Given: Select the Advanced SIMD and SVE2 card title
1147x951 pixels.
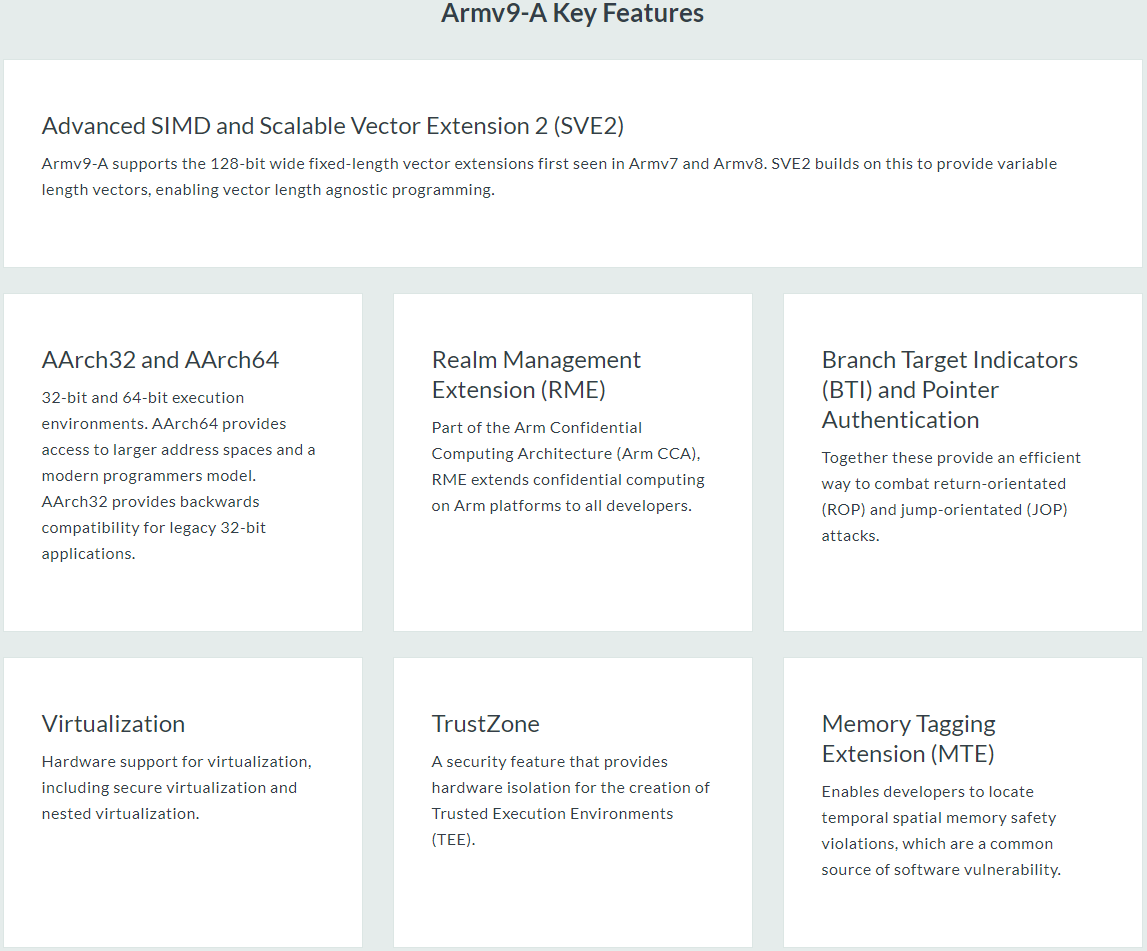Looking at the screenshot, I should [x=333, y=126].
